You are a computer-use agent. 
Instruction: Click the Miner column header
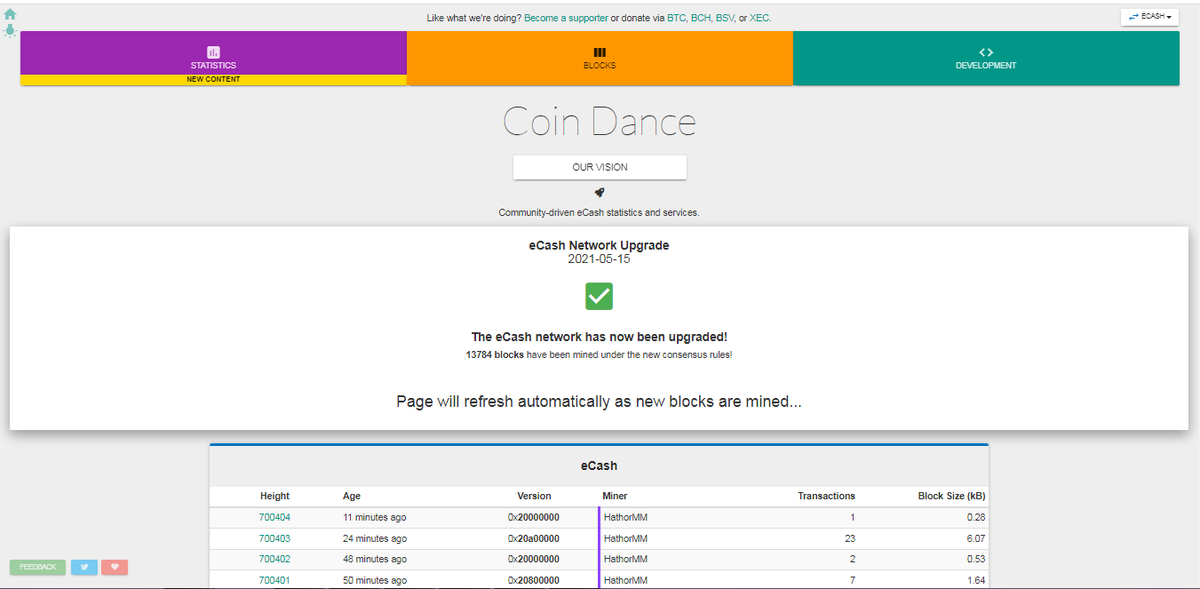click(615, 496)
